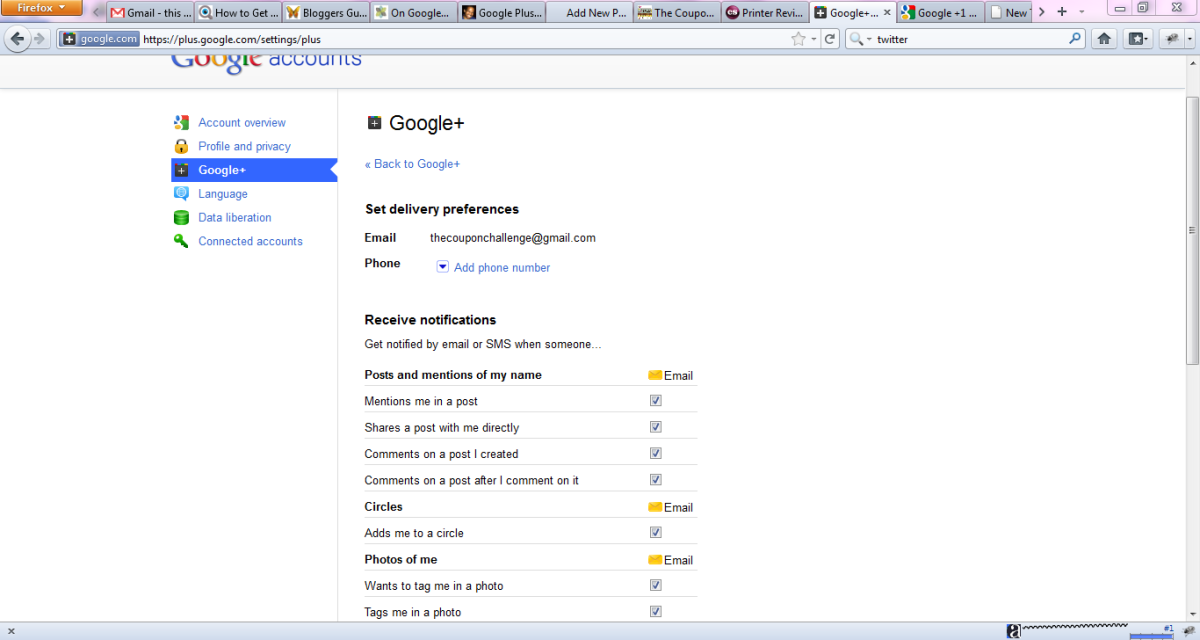Reload the page with the refresh icon

830,39
